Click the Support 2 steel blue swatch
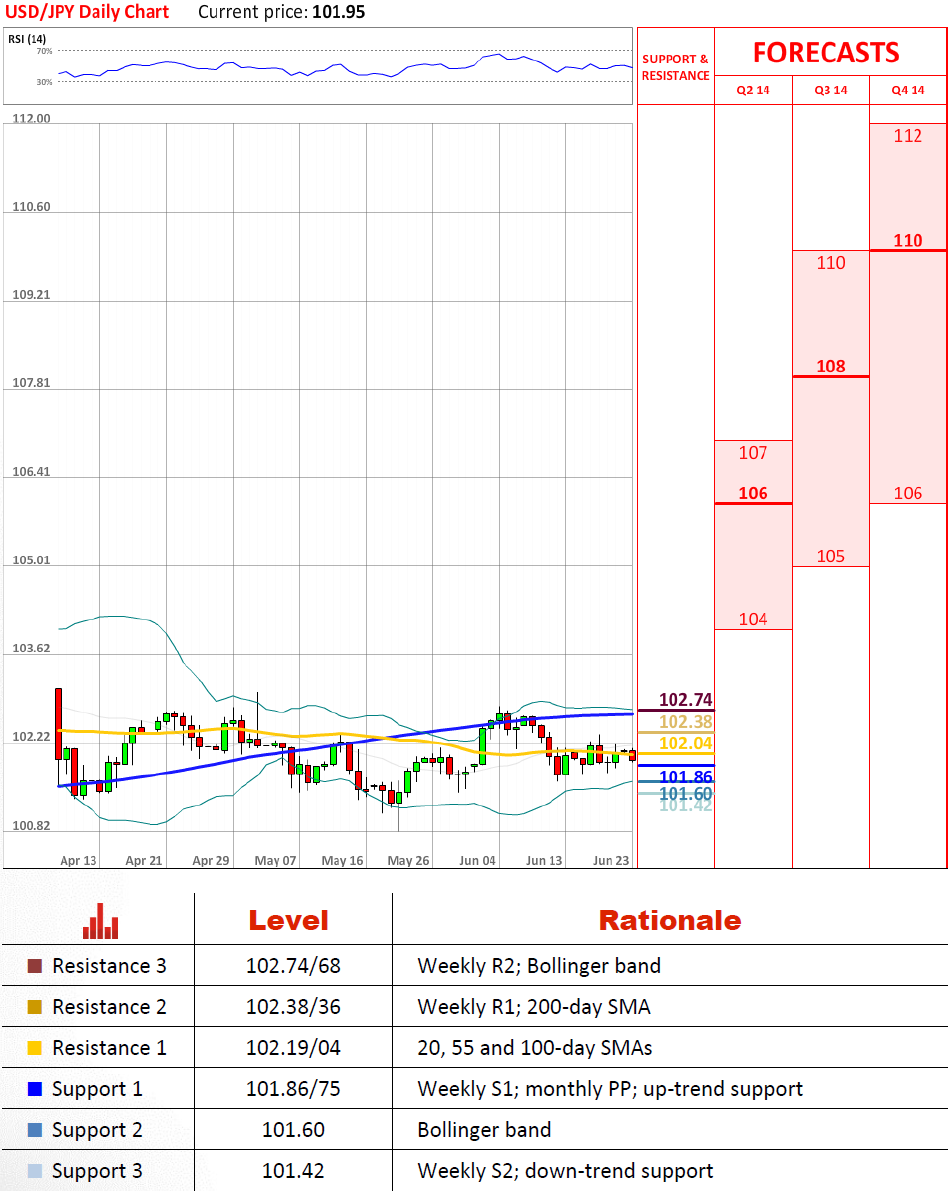This screenshot has width=949, height=1191. pyautogui.click(x=35, y=1130)
